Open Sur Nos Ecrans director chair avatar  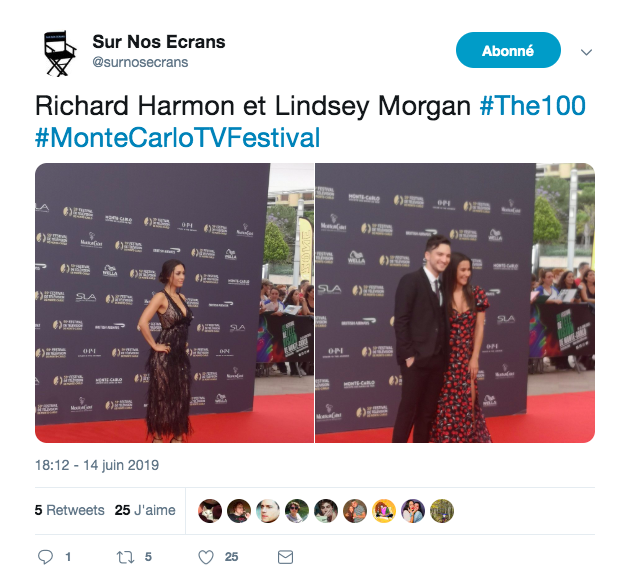60,53
